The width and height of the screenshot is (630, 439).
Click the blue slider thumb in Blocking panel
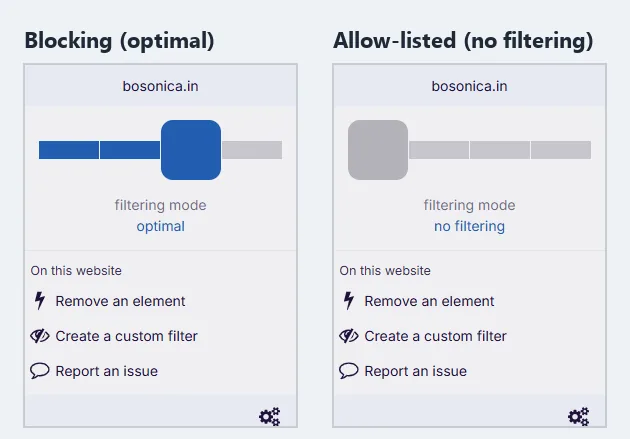191,150
